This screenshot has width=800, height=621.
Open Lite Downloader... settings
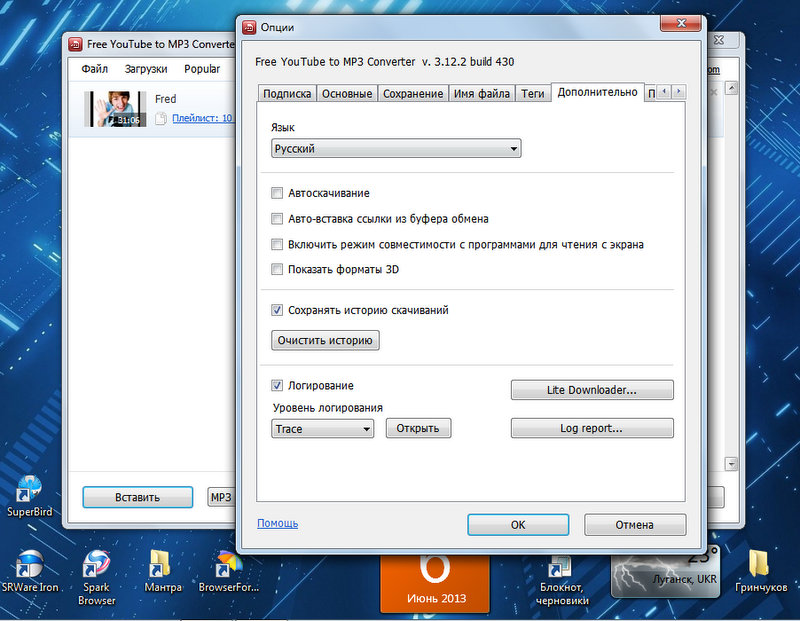[592, 390]
